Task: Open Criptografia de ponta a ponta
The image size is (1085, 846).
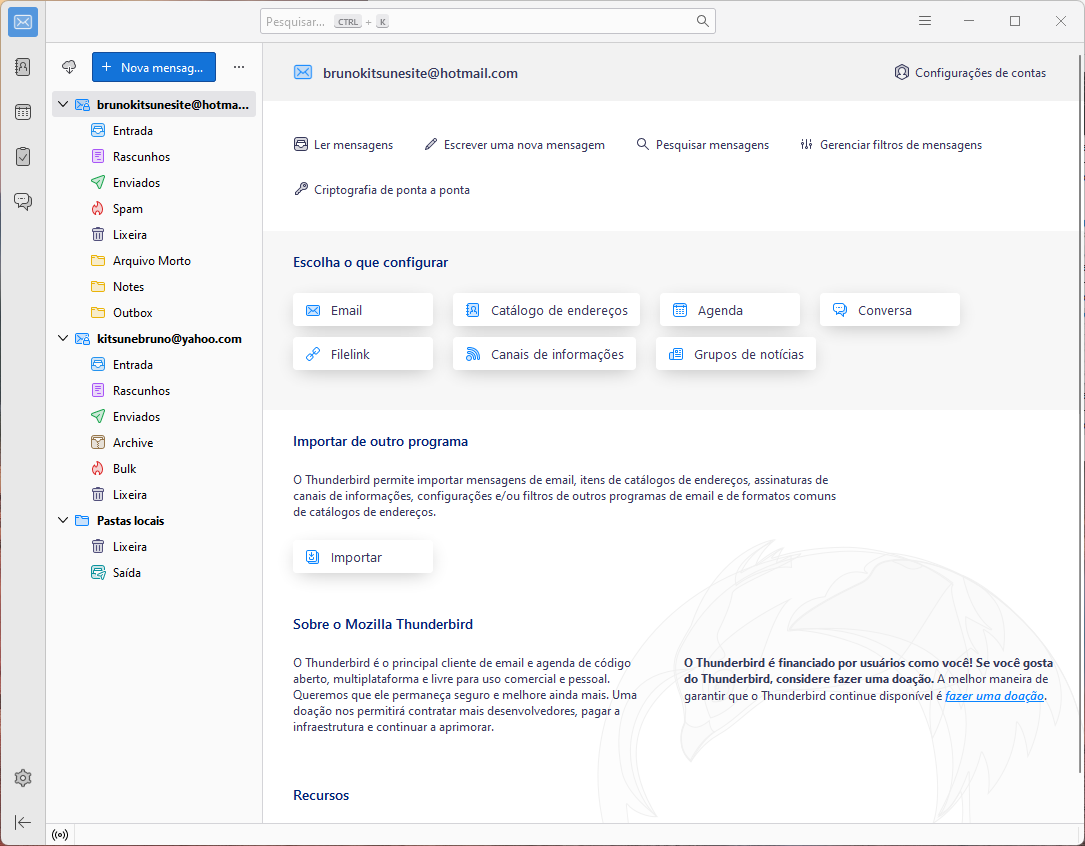Action: click(381, 190)
